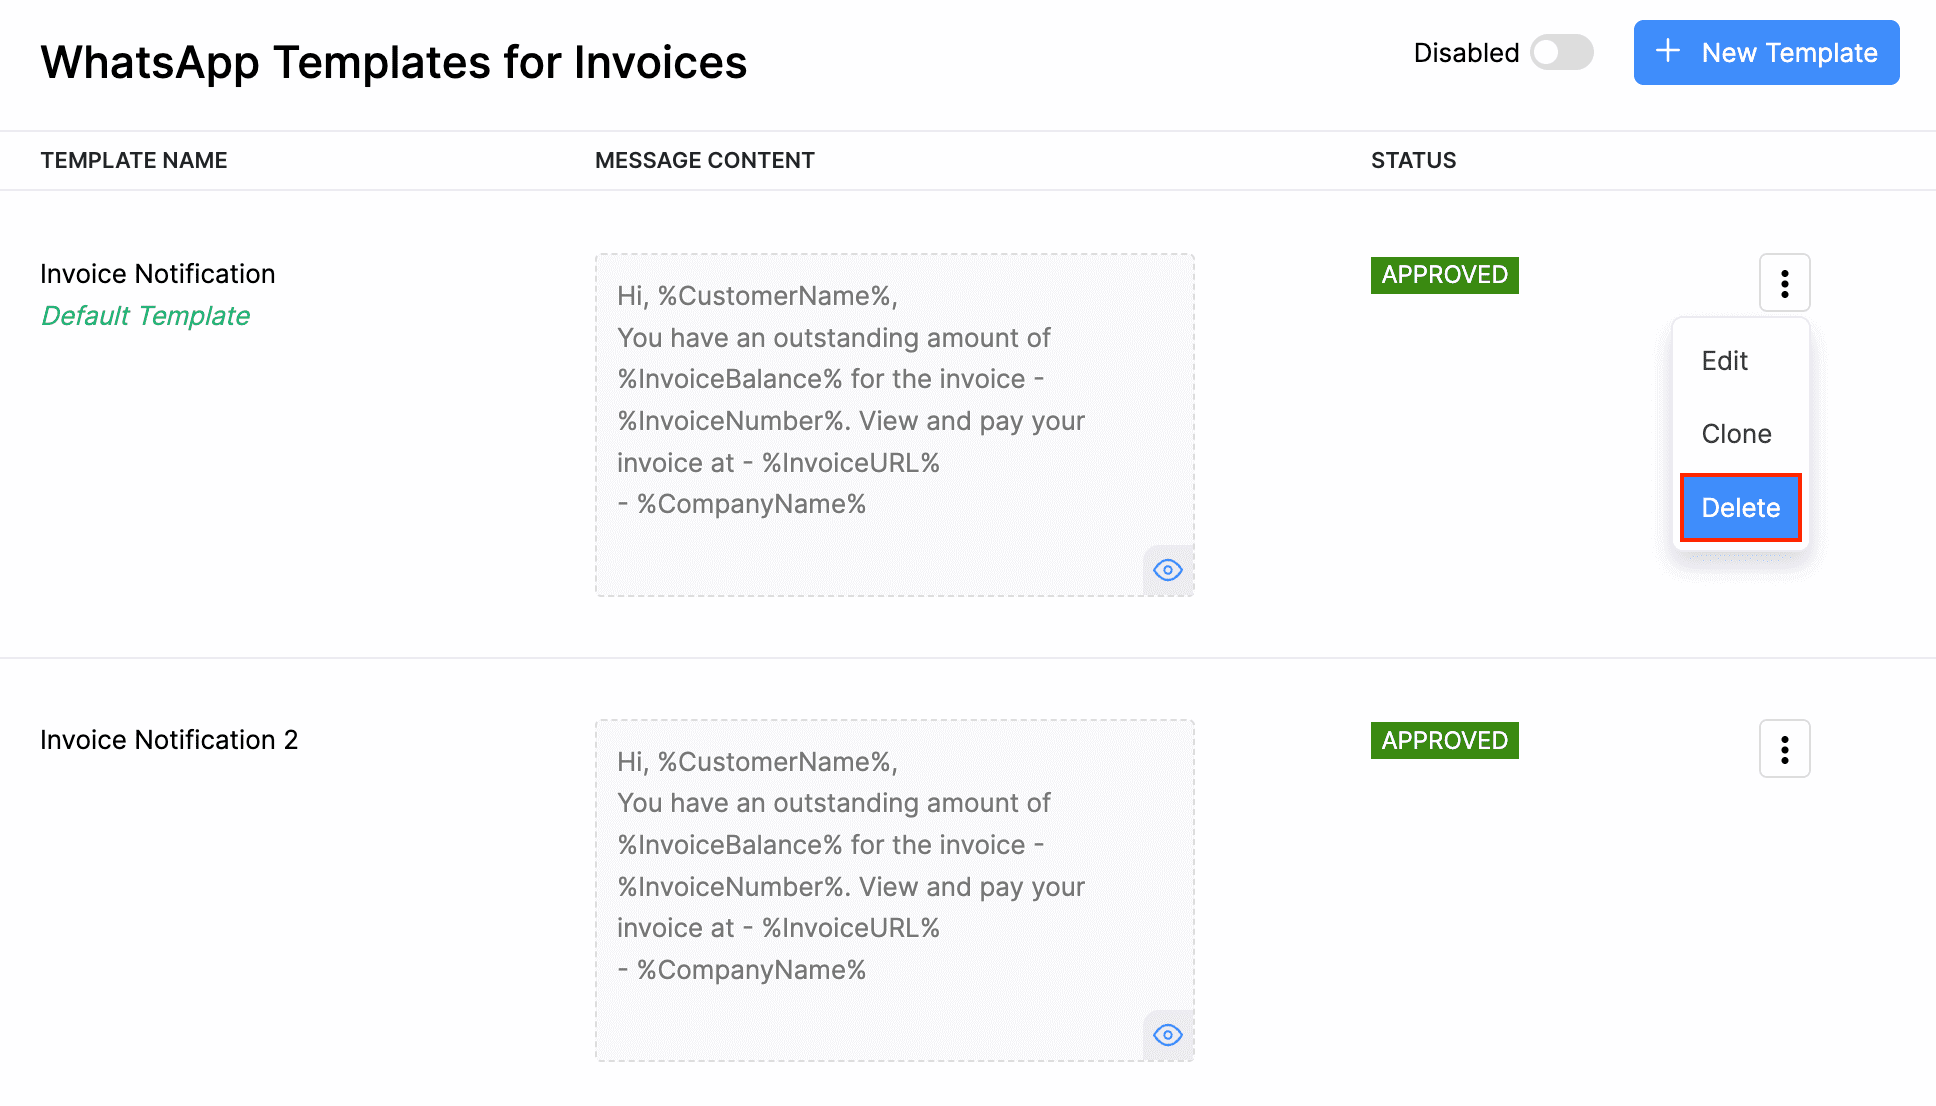This screenshot has height=1106, width=1936.
Task: Click the second template's APPROVED status badge
Action: tap(1444, 741)
